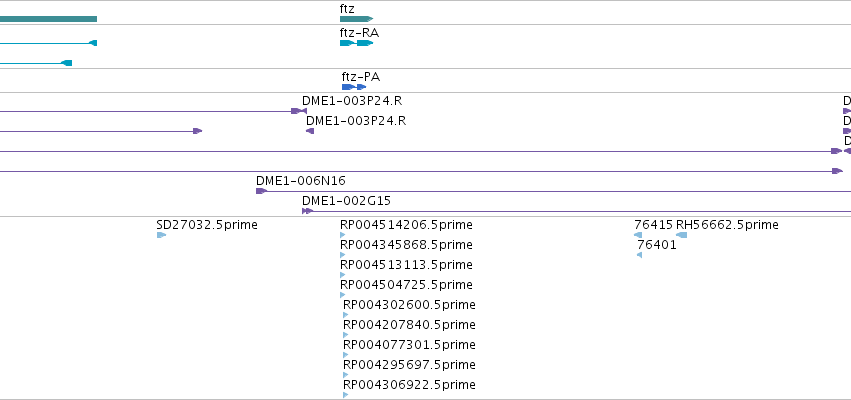
Task: Click the RP004514206.5prime arrow marker
Action: coord(342,235)
